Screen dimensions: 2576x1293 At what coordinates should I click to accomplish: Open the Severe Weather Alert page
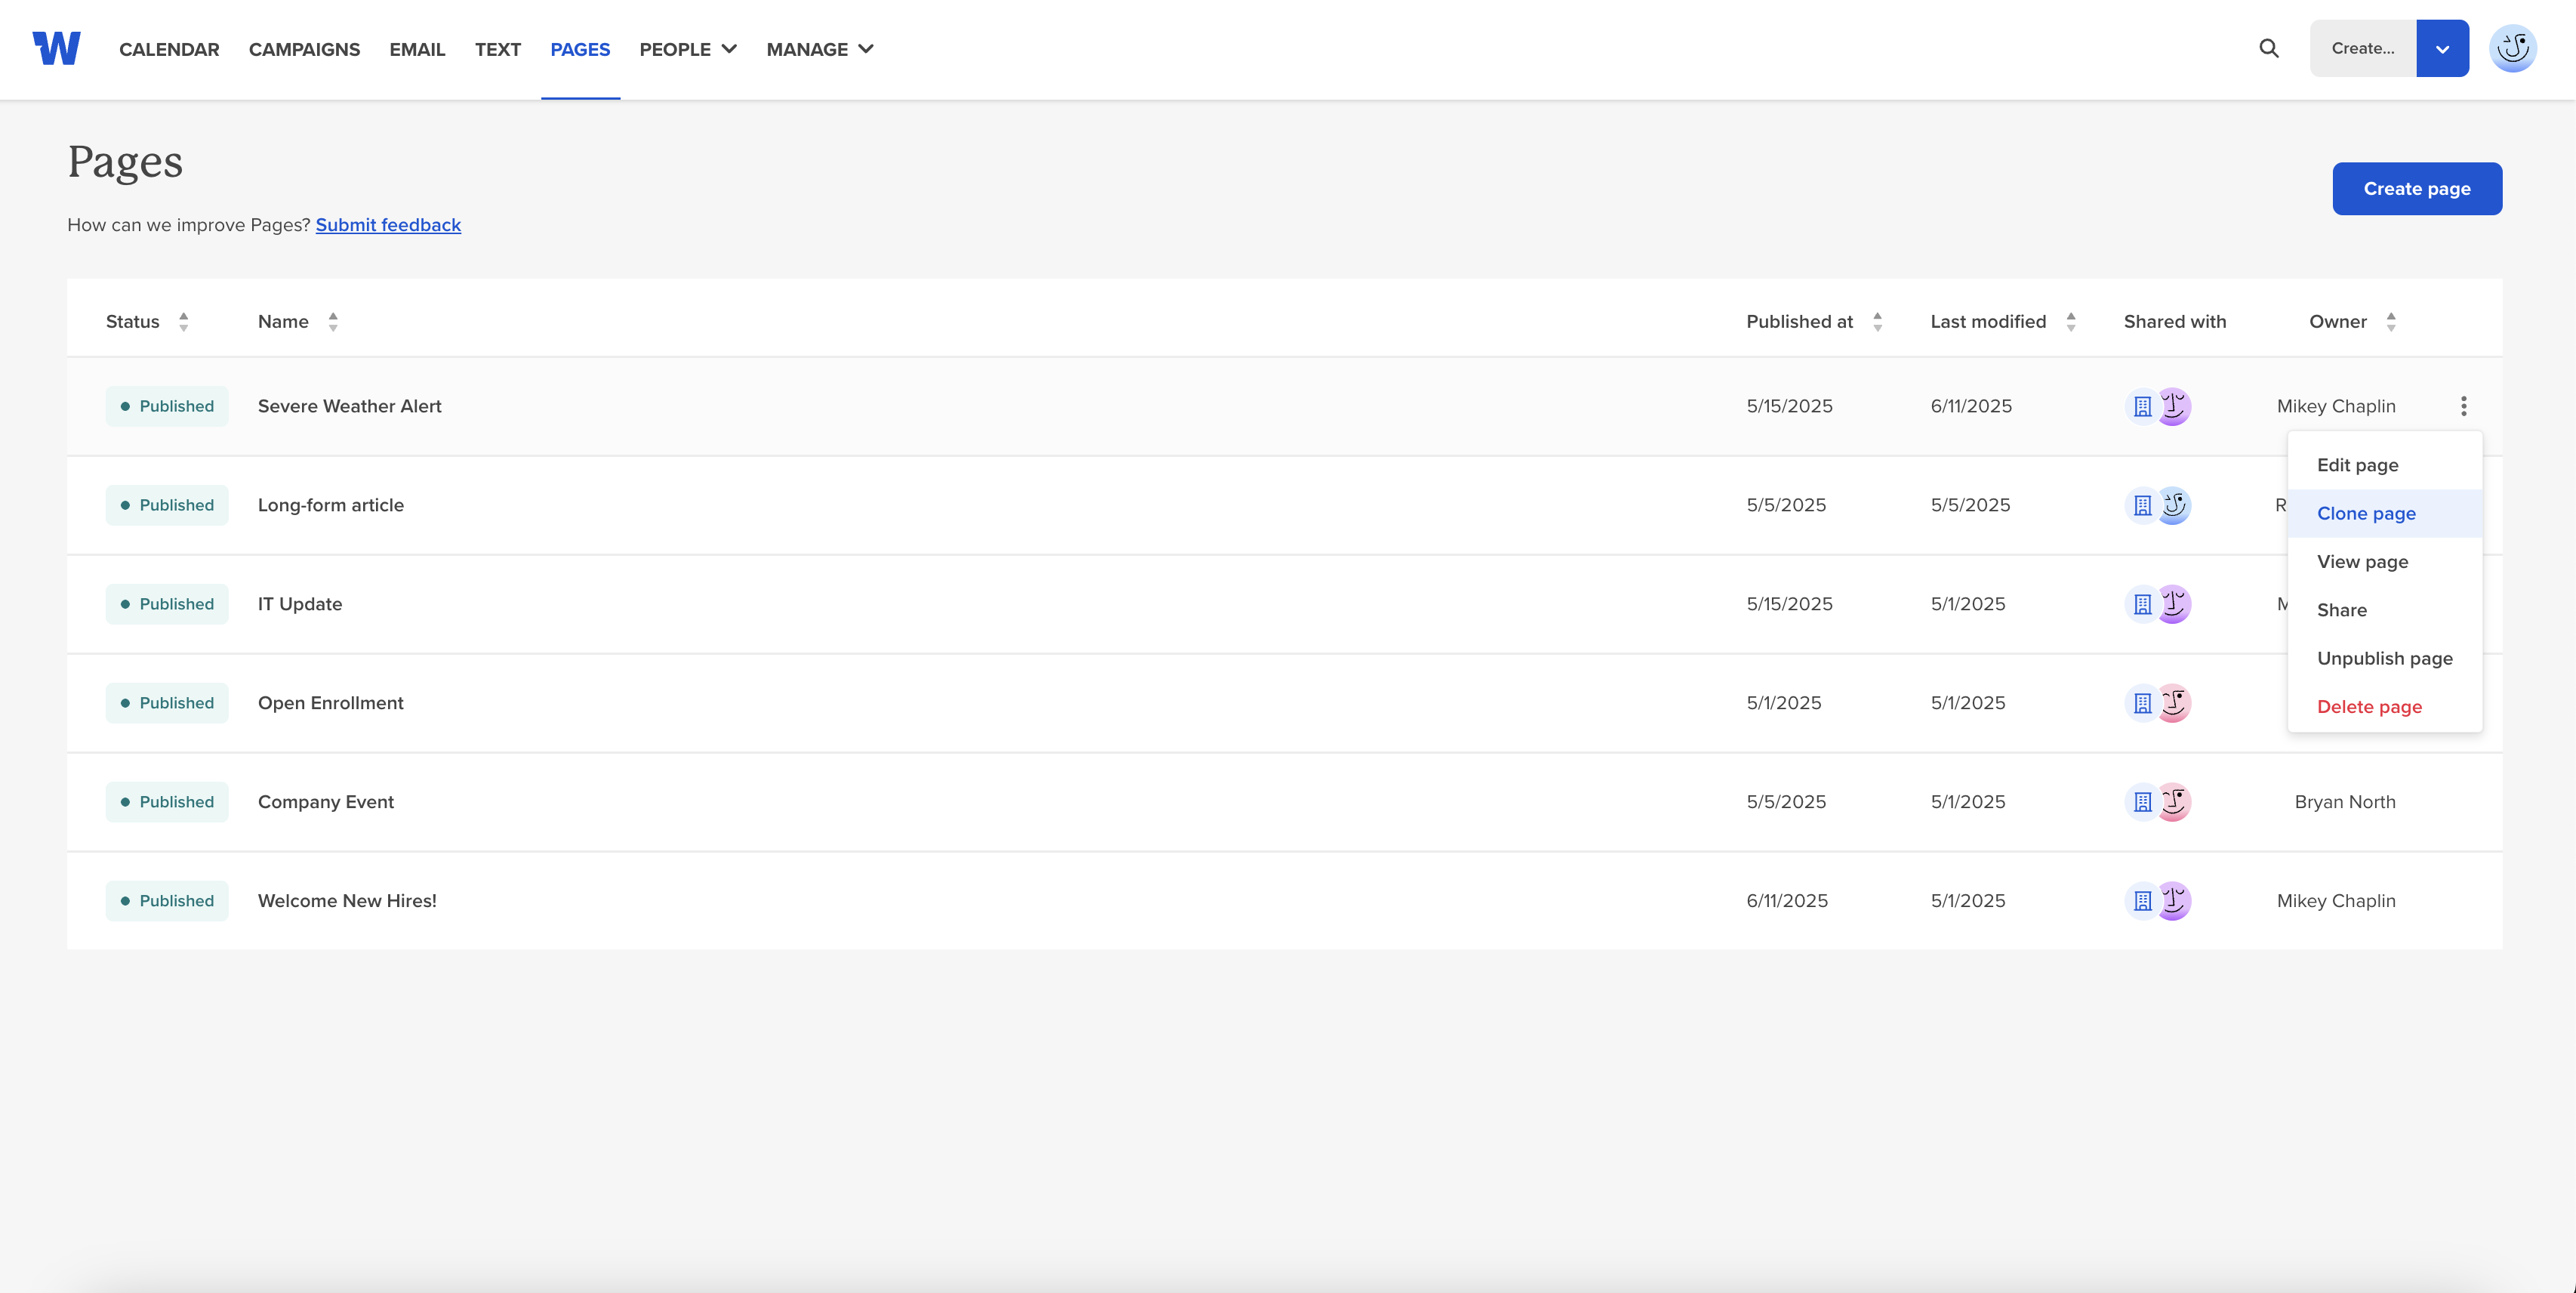click(350, 406)
